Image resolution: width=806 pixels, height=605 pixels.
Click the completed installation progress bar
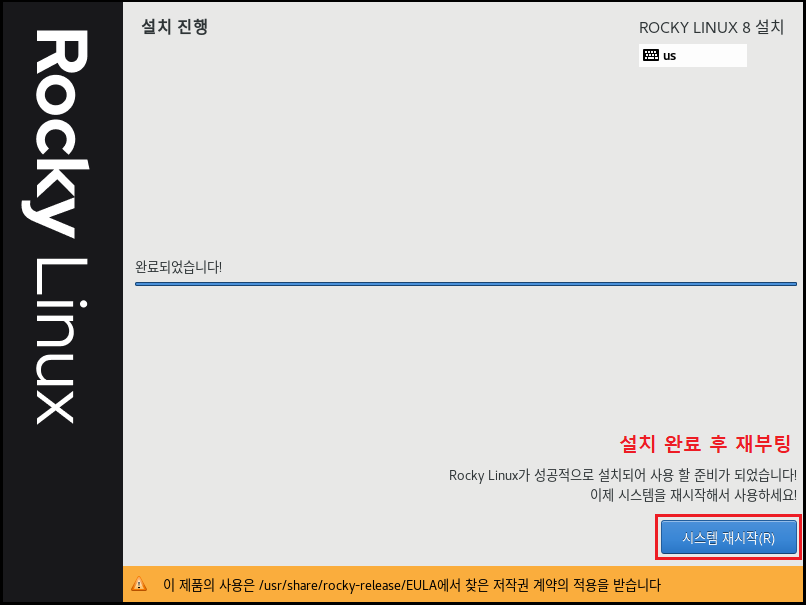(466, 284)
